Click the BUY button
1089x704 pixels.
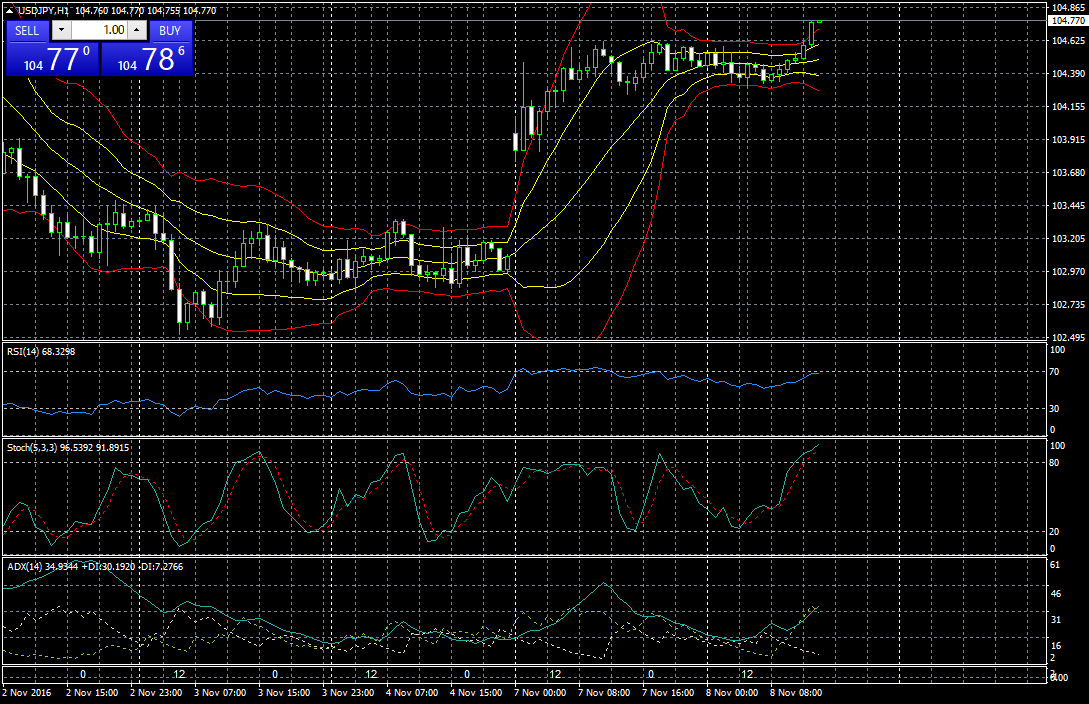click(x=169, y=30)
